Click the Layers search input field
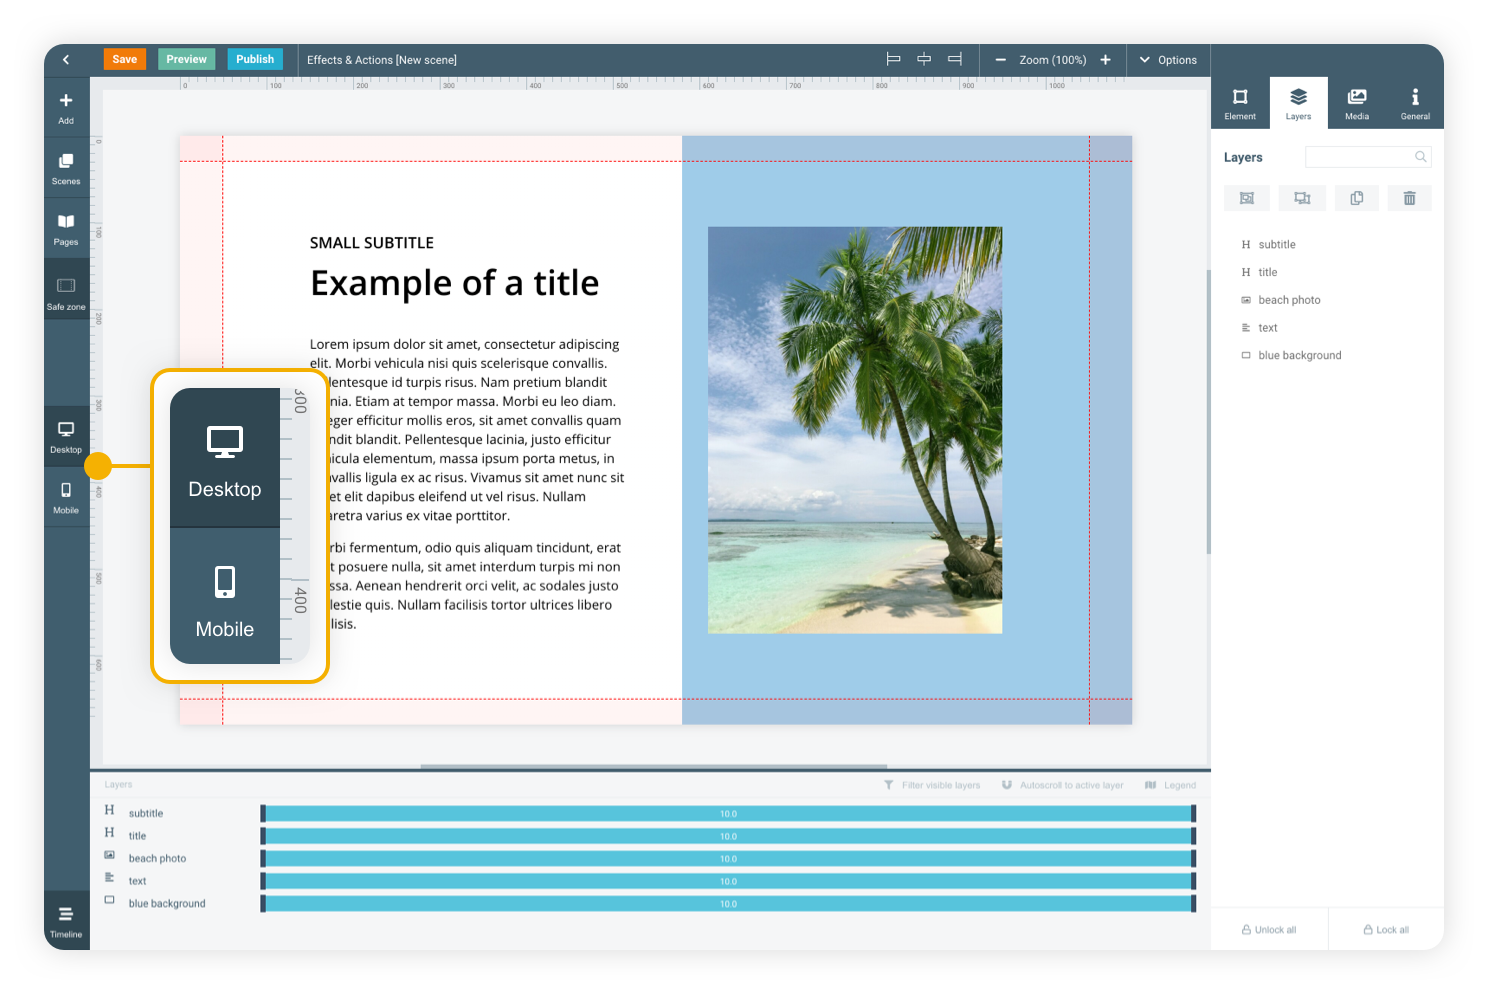 pyautogui.click(x=1360, y=157)
